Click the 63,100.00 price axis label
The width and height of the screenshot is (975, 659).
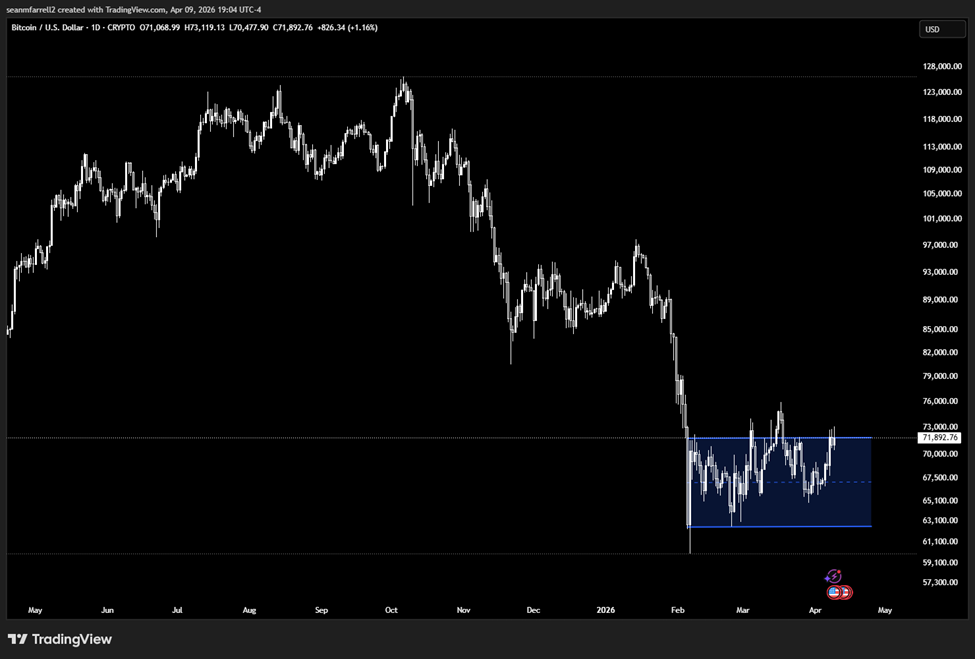(x=940, y=520)
